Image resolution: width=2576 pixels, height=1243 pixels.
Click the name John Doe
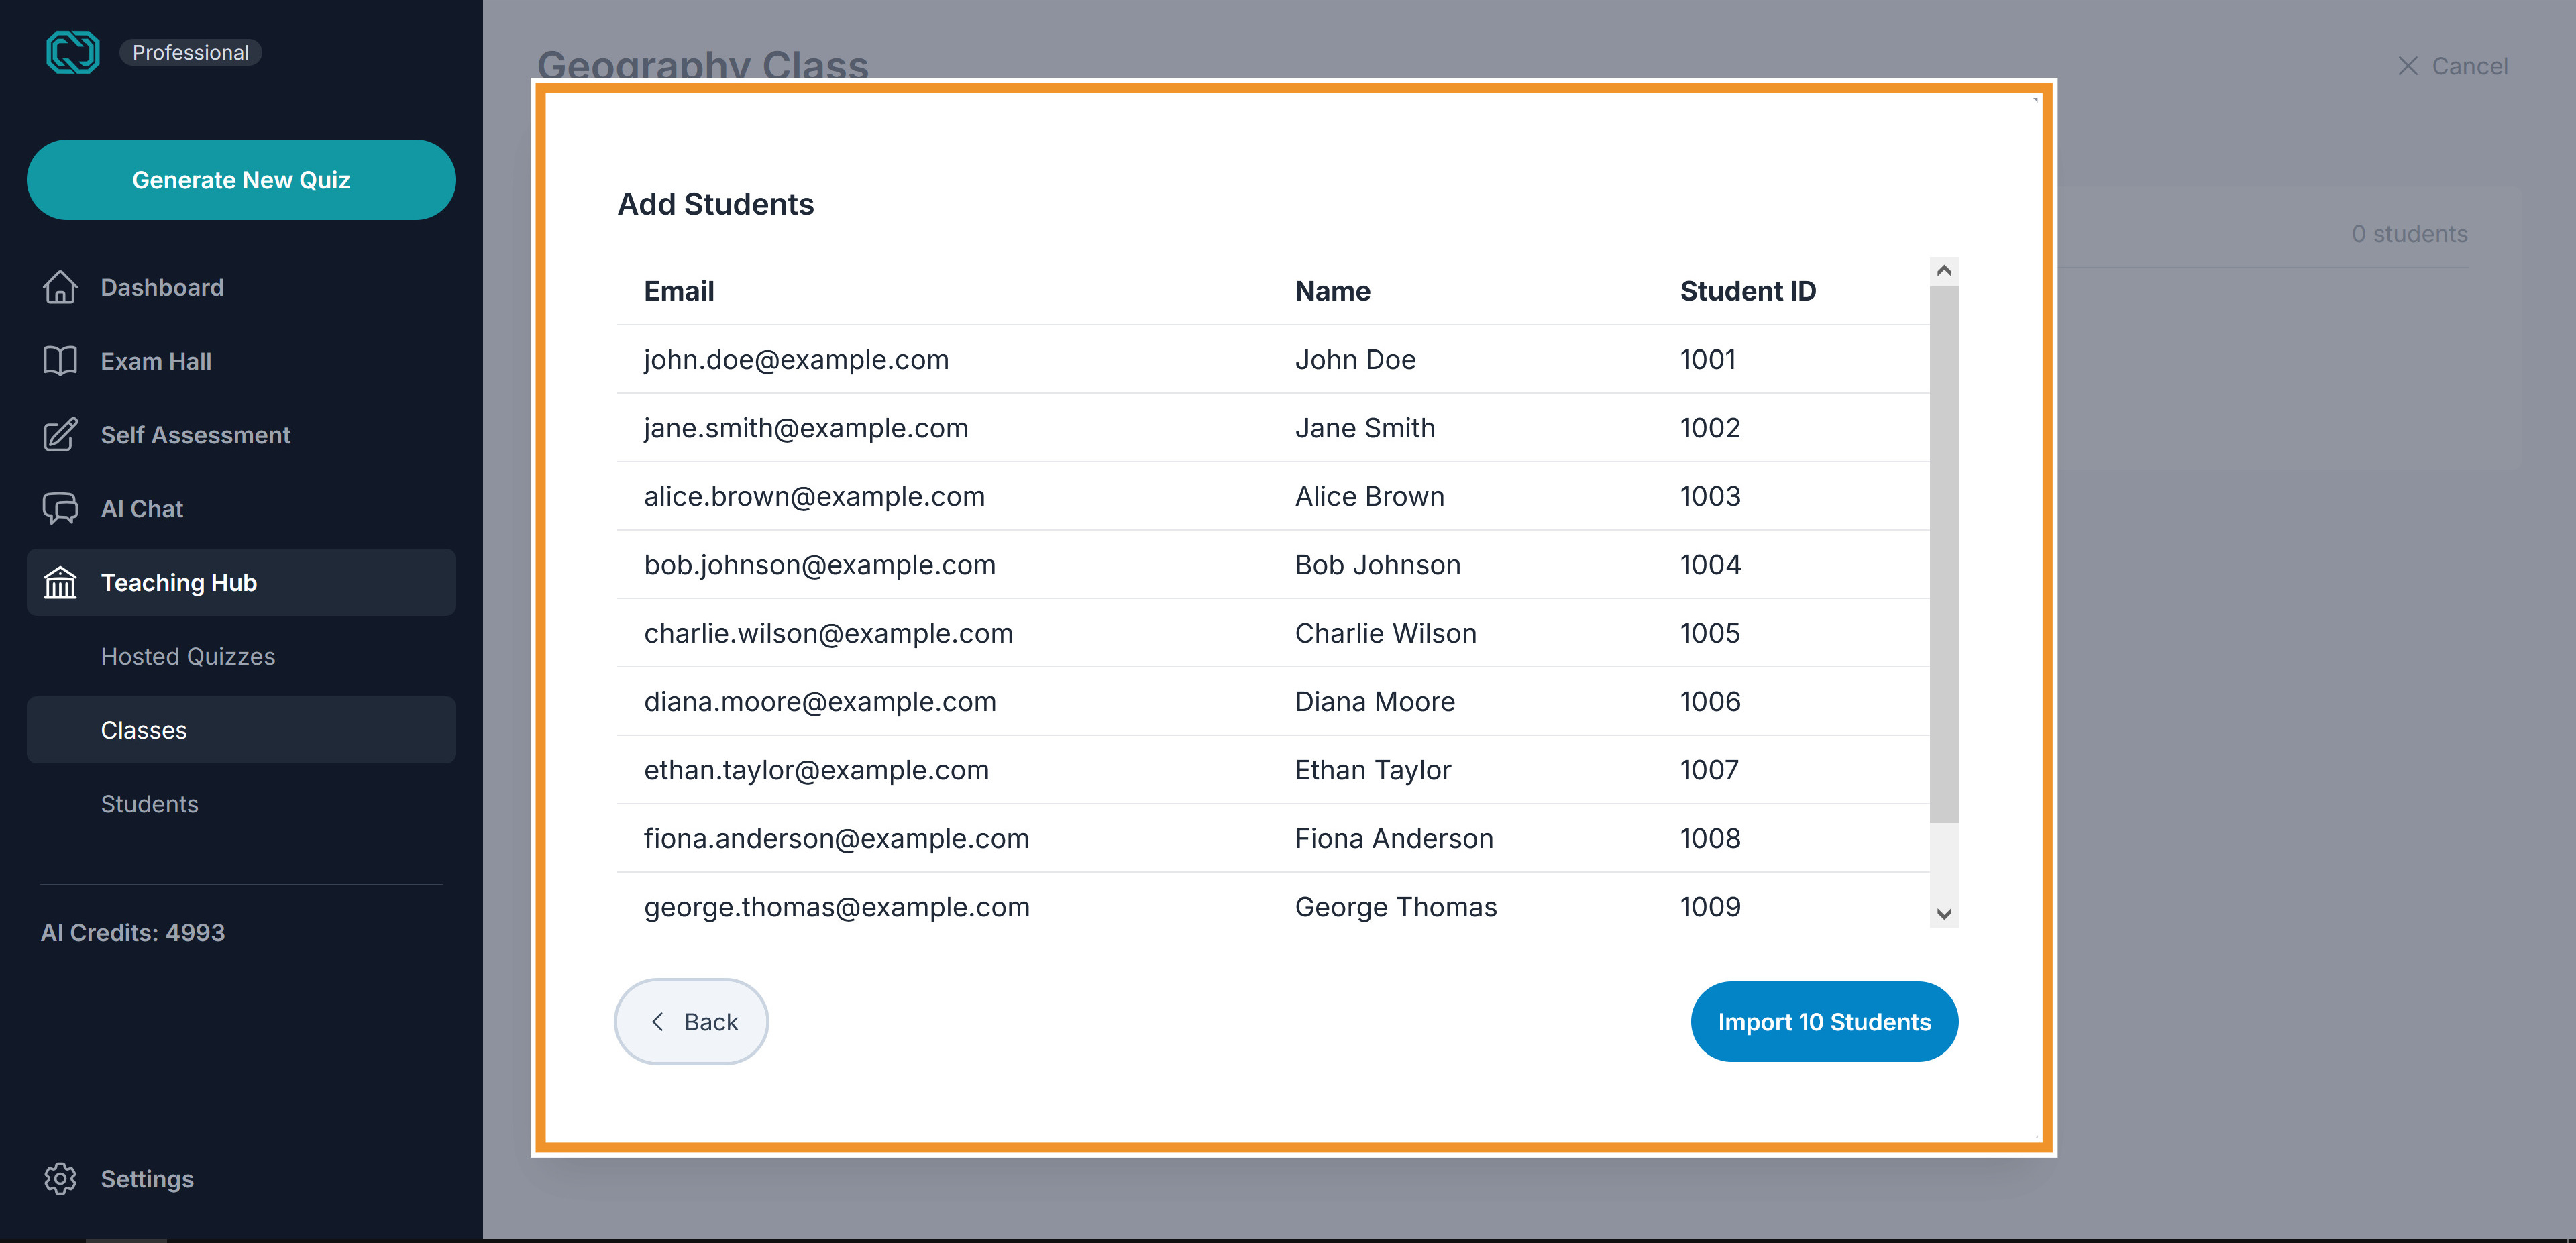click(x=1355, y=359)
